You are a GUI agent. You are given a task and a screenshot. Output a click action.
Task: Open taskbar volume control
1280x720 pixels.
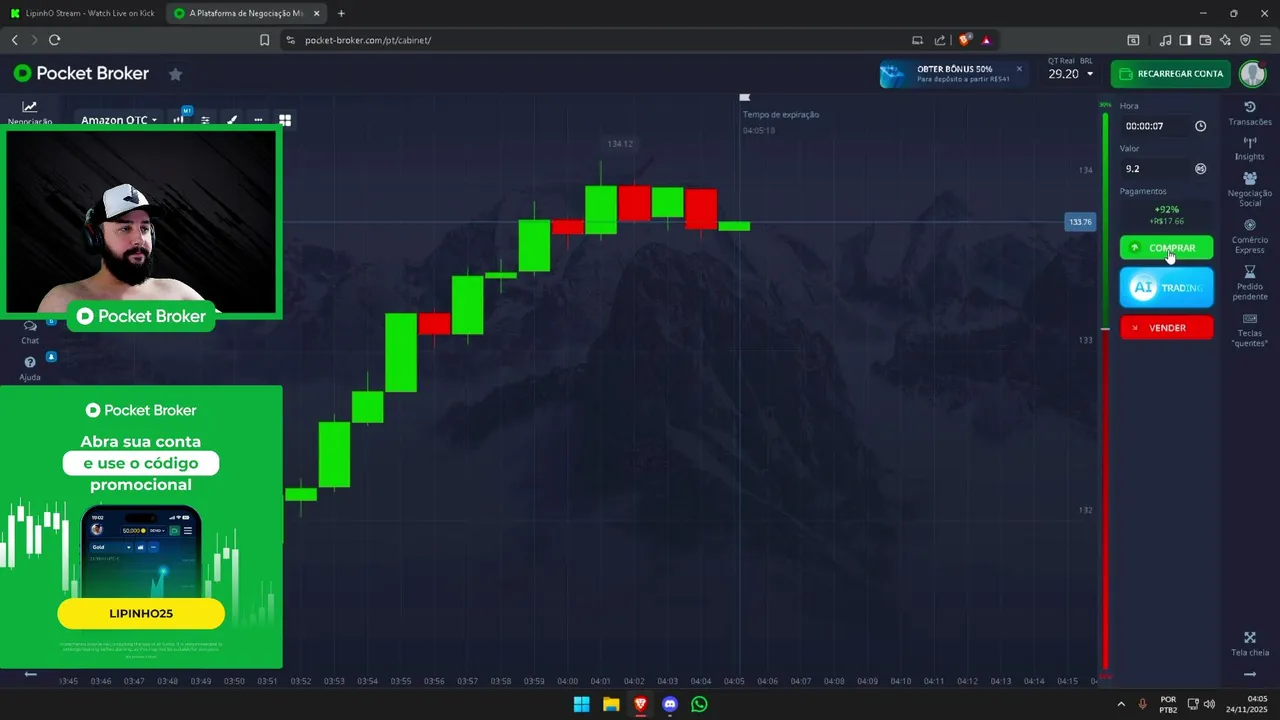tap(1210, 704)
